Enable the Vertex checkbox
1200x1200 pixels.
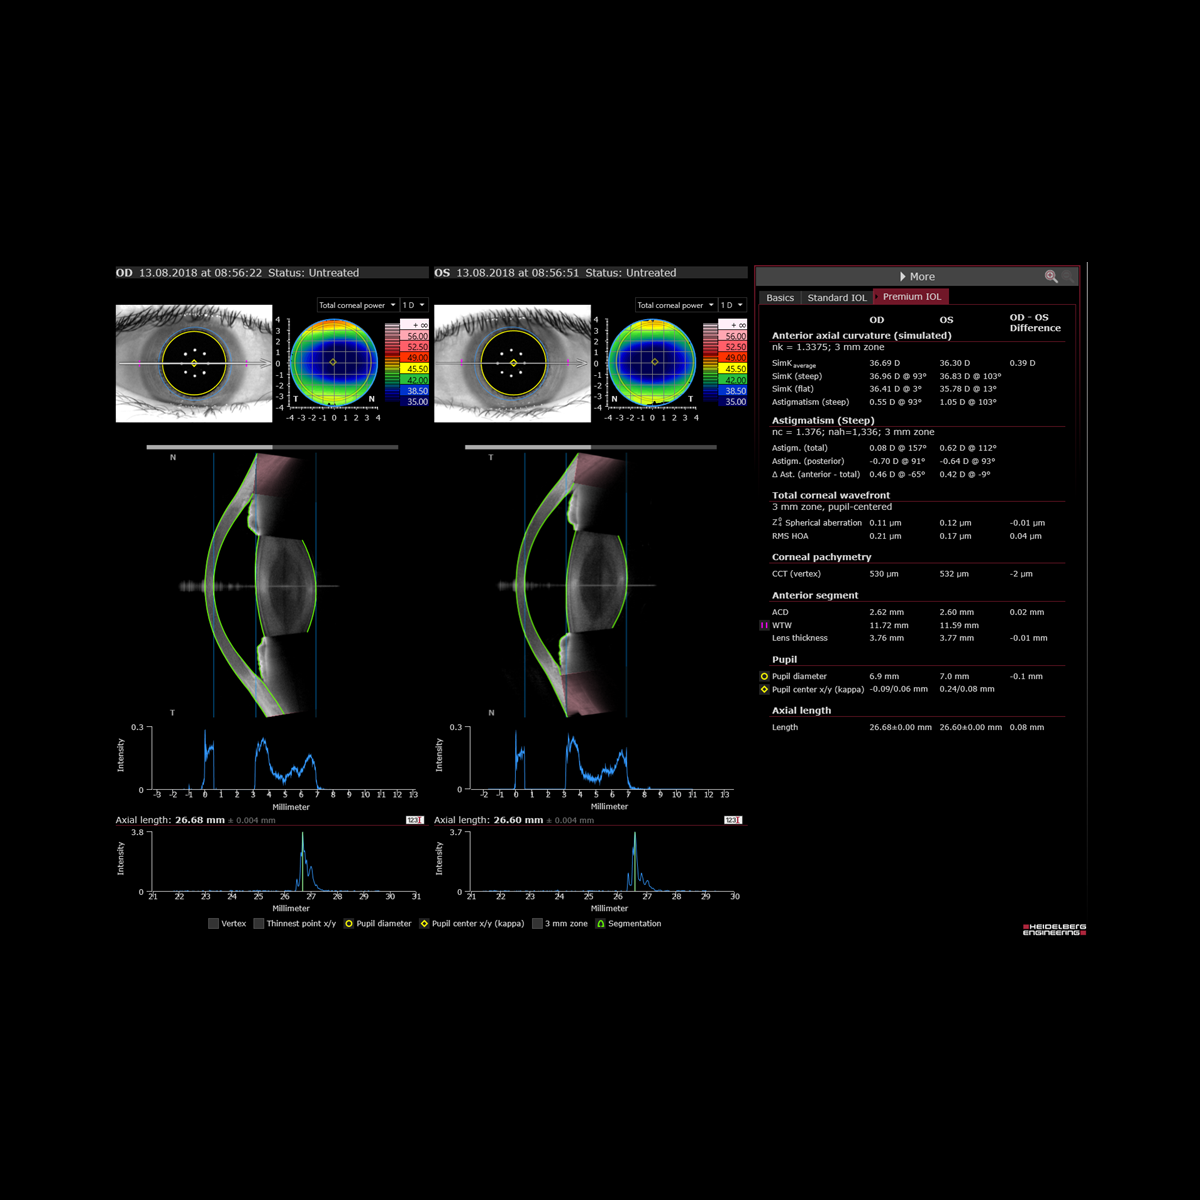point(213,924)
